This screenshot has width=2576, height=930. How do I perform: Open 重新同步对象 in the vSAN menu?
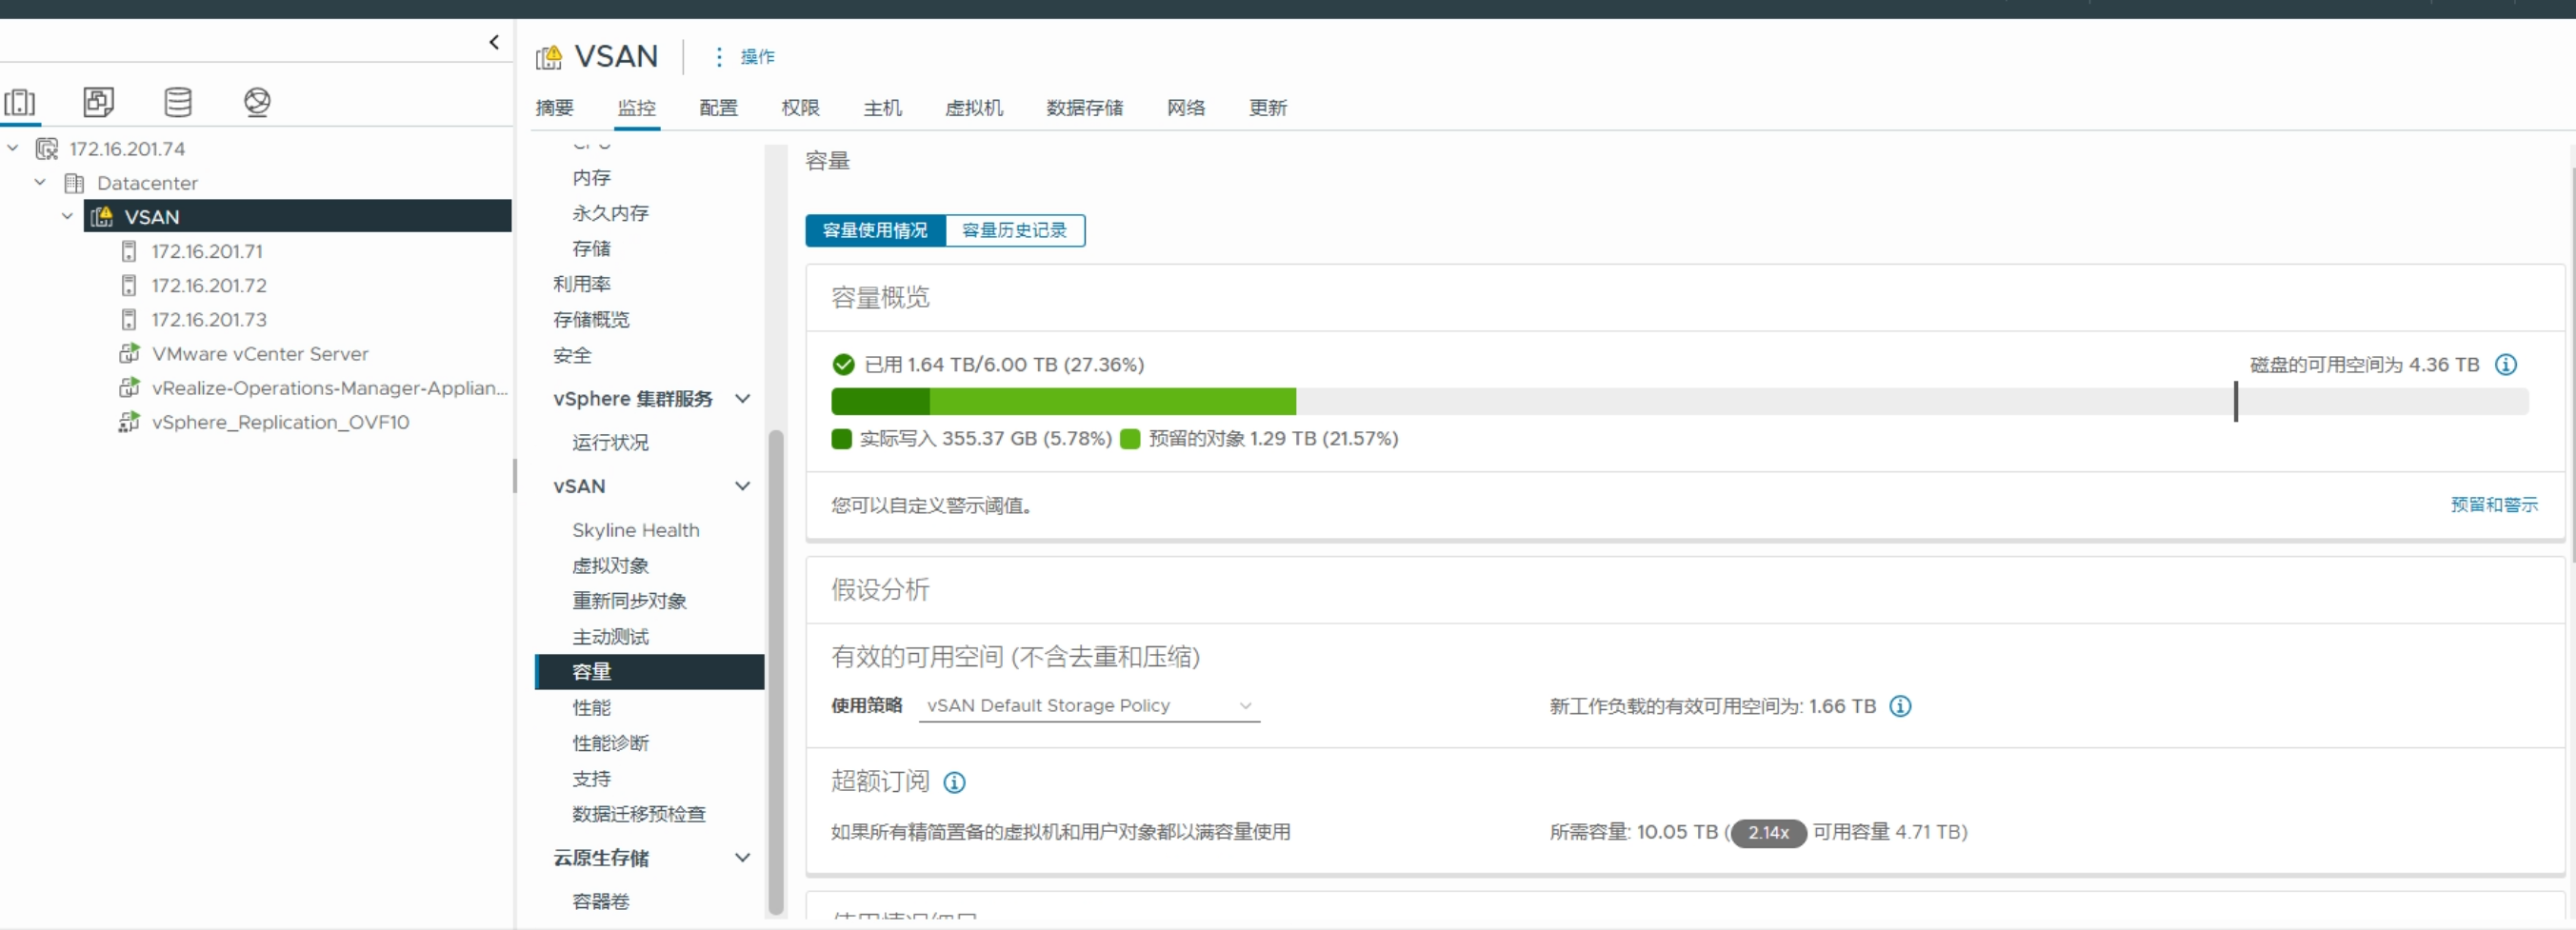click(629, 600)
